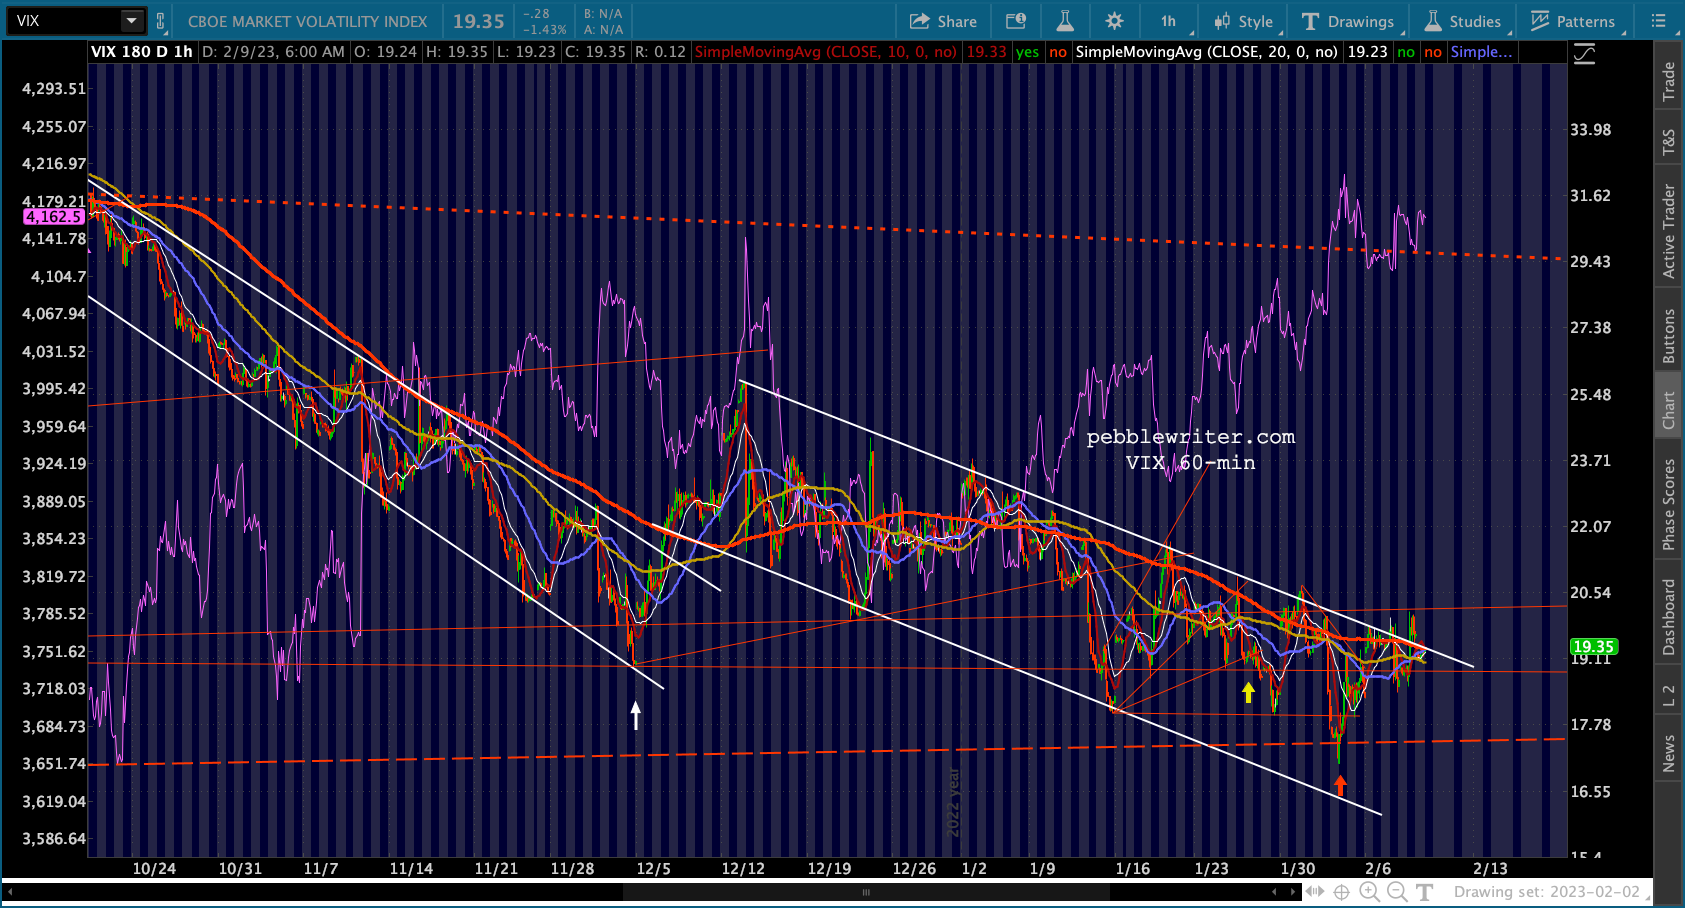
Task: Click the zoom out magnifier icon
Action: (x=1397, y=892)
